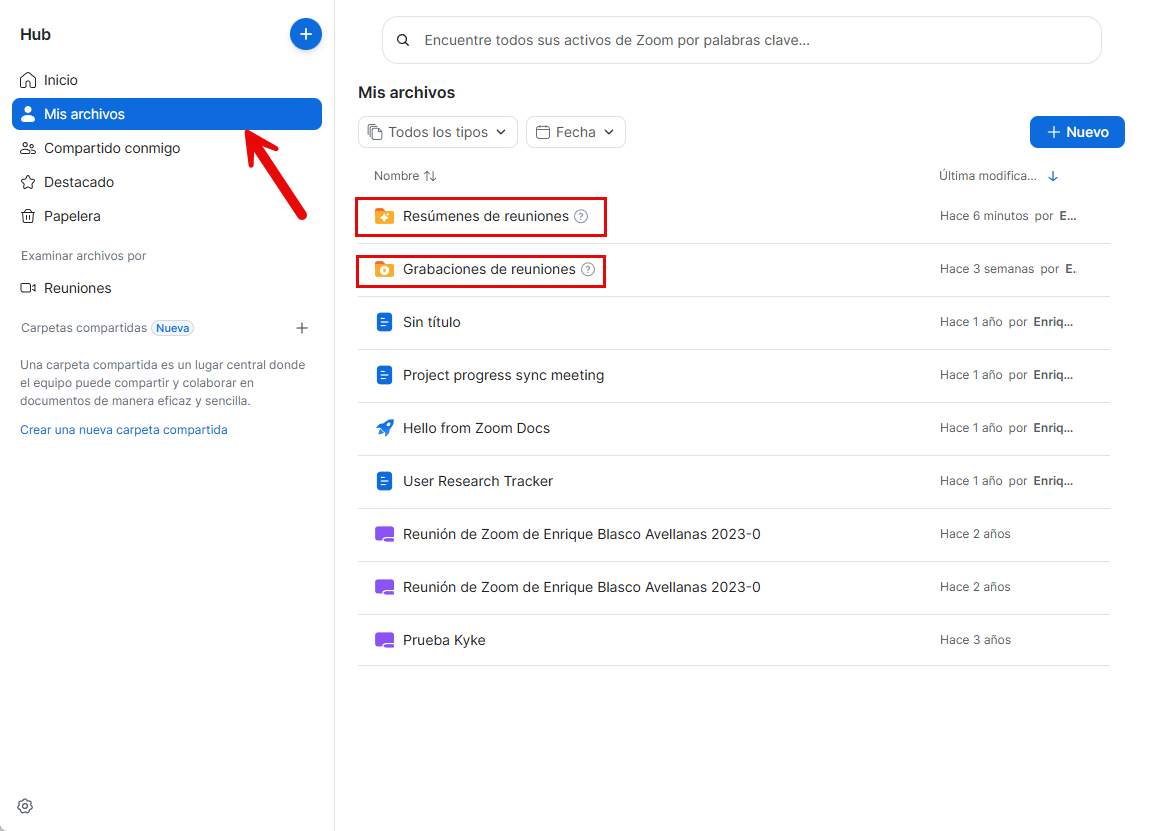This screenshot has height=831, width=1149.
Task: Click the Grabaciones de reuniones folder icon
Action: (384, 269)
